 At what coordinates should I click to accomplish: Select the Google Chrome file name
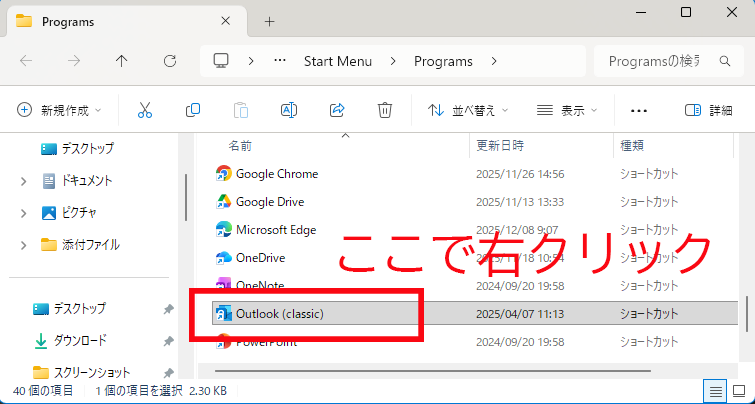click(x=277, y=173)
